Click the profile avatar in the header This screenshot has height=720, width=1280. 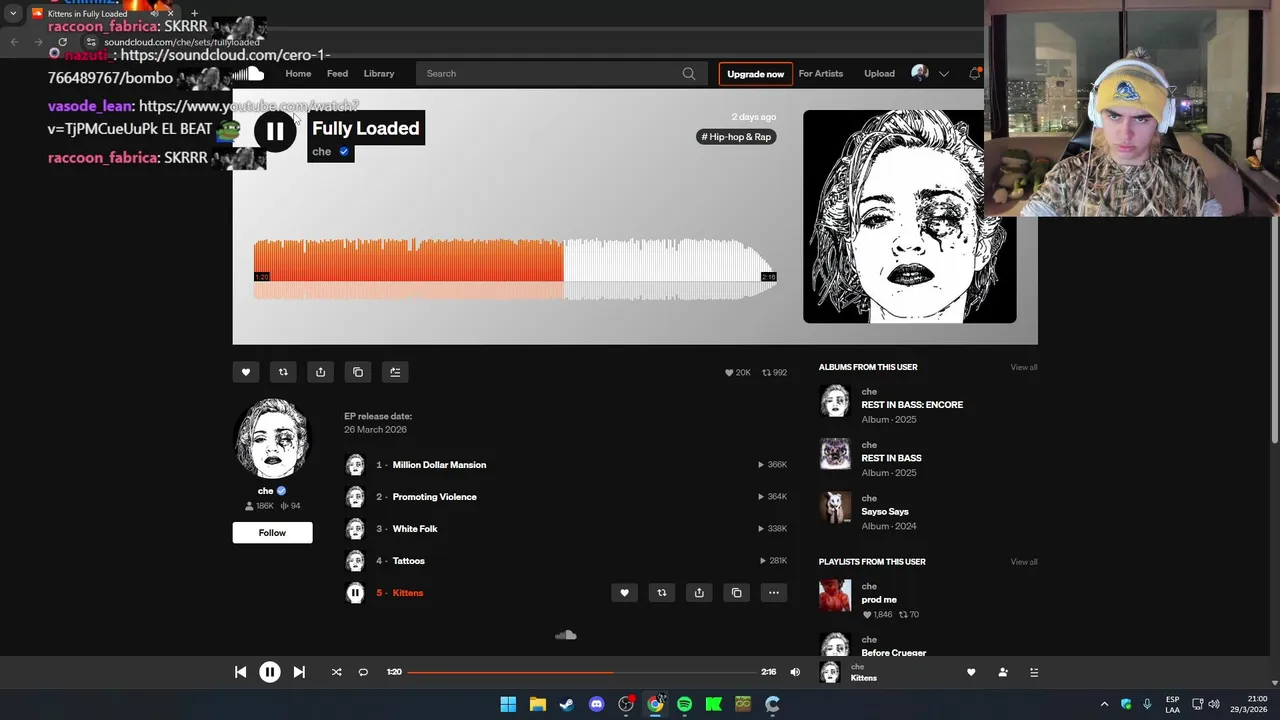click(x=920, y=73)
